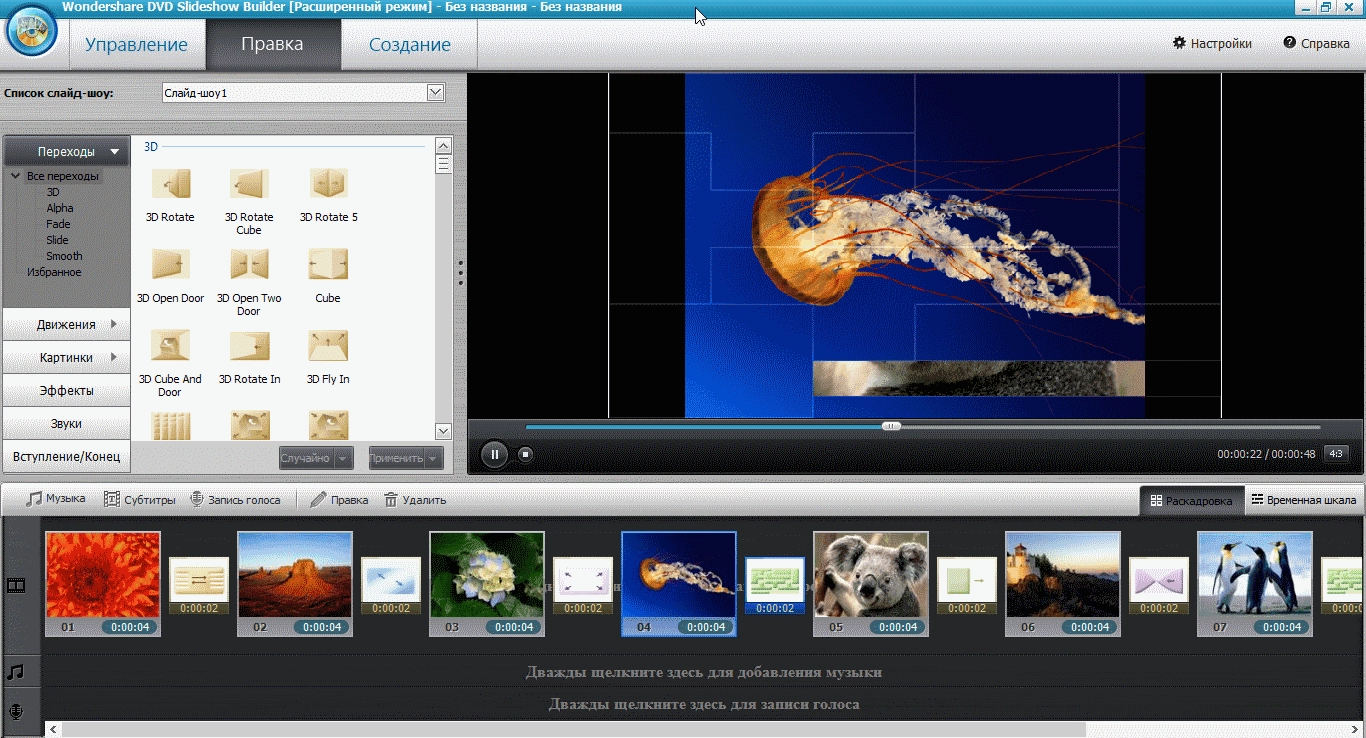The height and width of the screenshot is (738, 1366).
Task: Click Удалить delete trash button
Action: click(x=415, y=499)
